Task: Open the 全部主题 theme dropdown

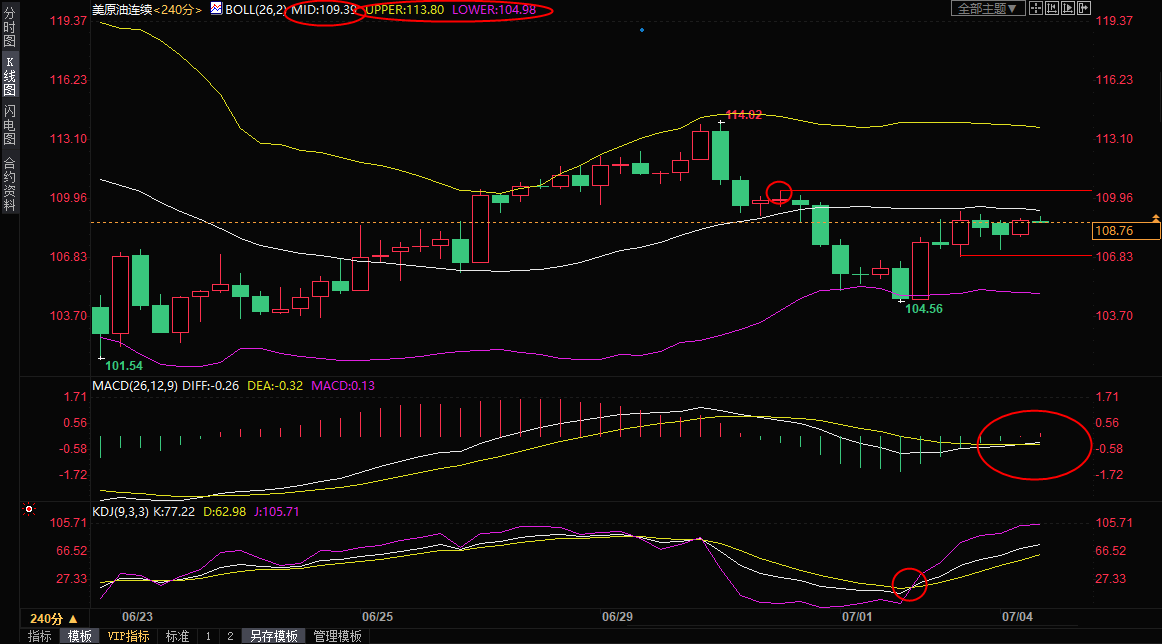Action: [986, 9]
